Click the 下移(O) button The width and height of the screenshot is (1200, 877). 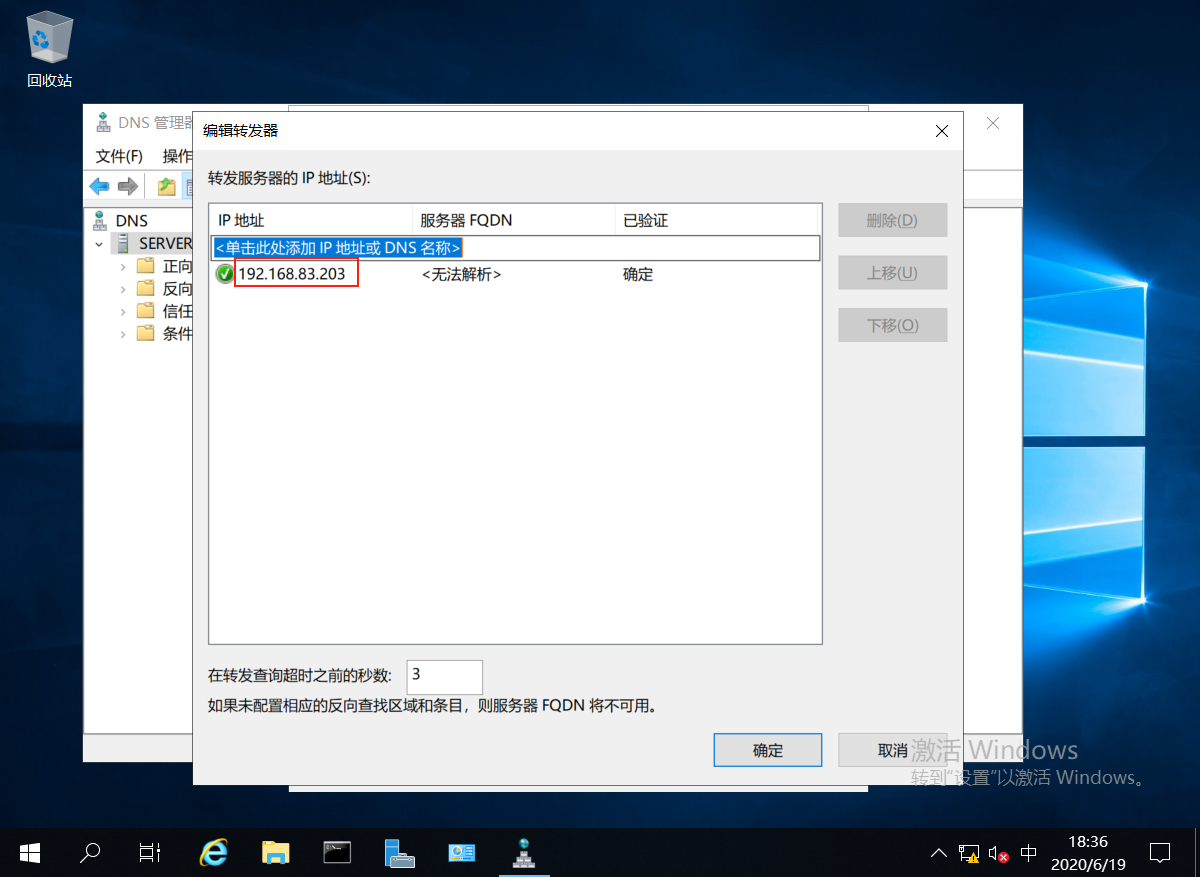point(892,324)
